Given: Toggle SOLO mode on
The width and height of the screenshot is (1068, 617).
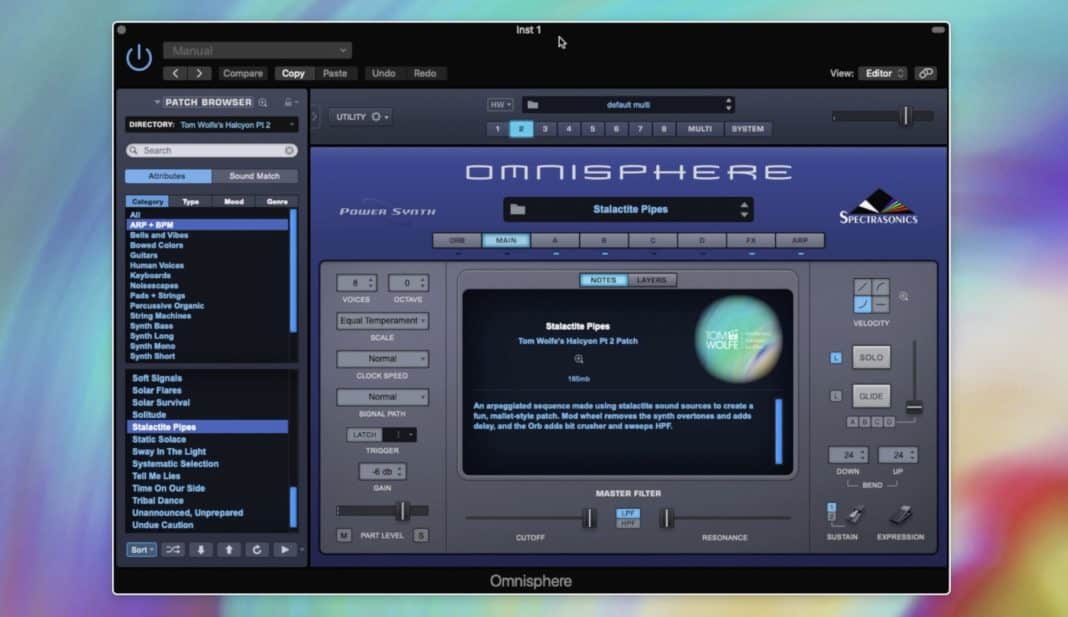Looking at the screenshot, I should [x=872, y=357].
